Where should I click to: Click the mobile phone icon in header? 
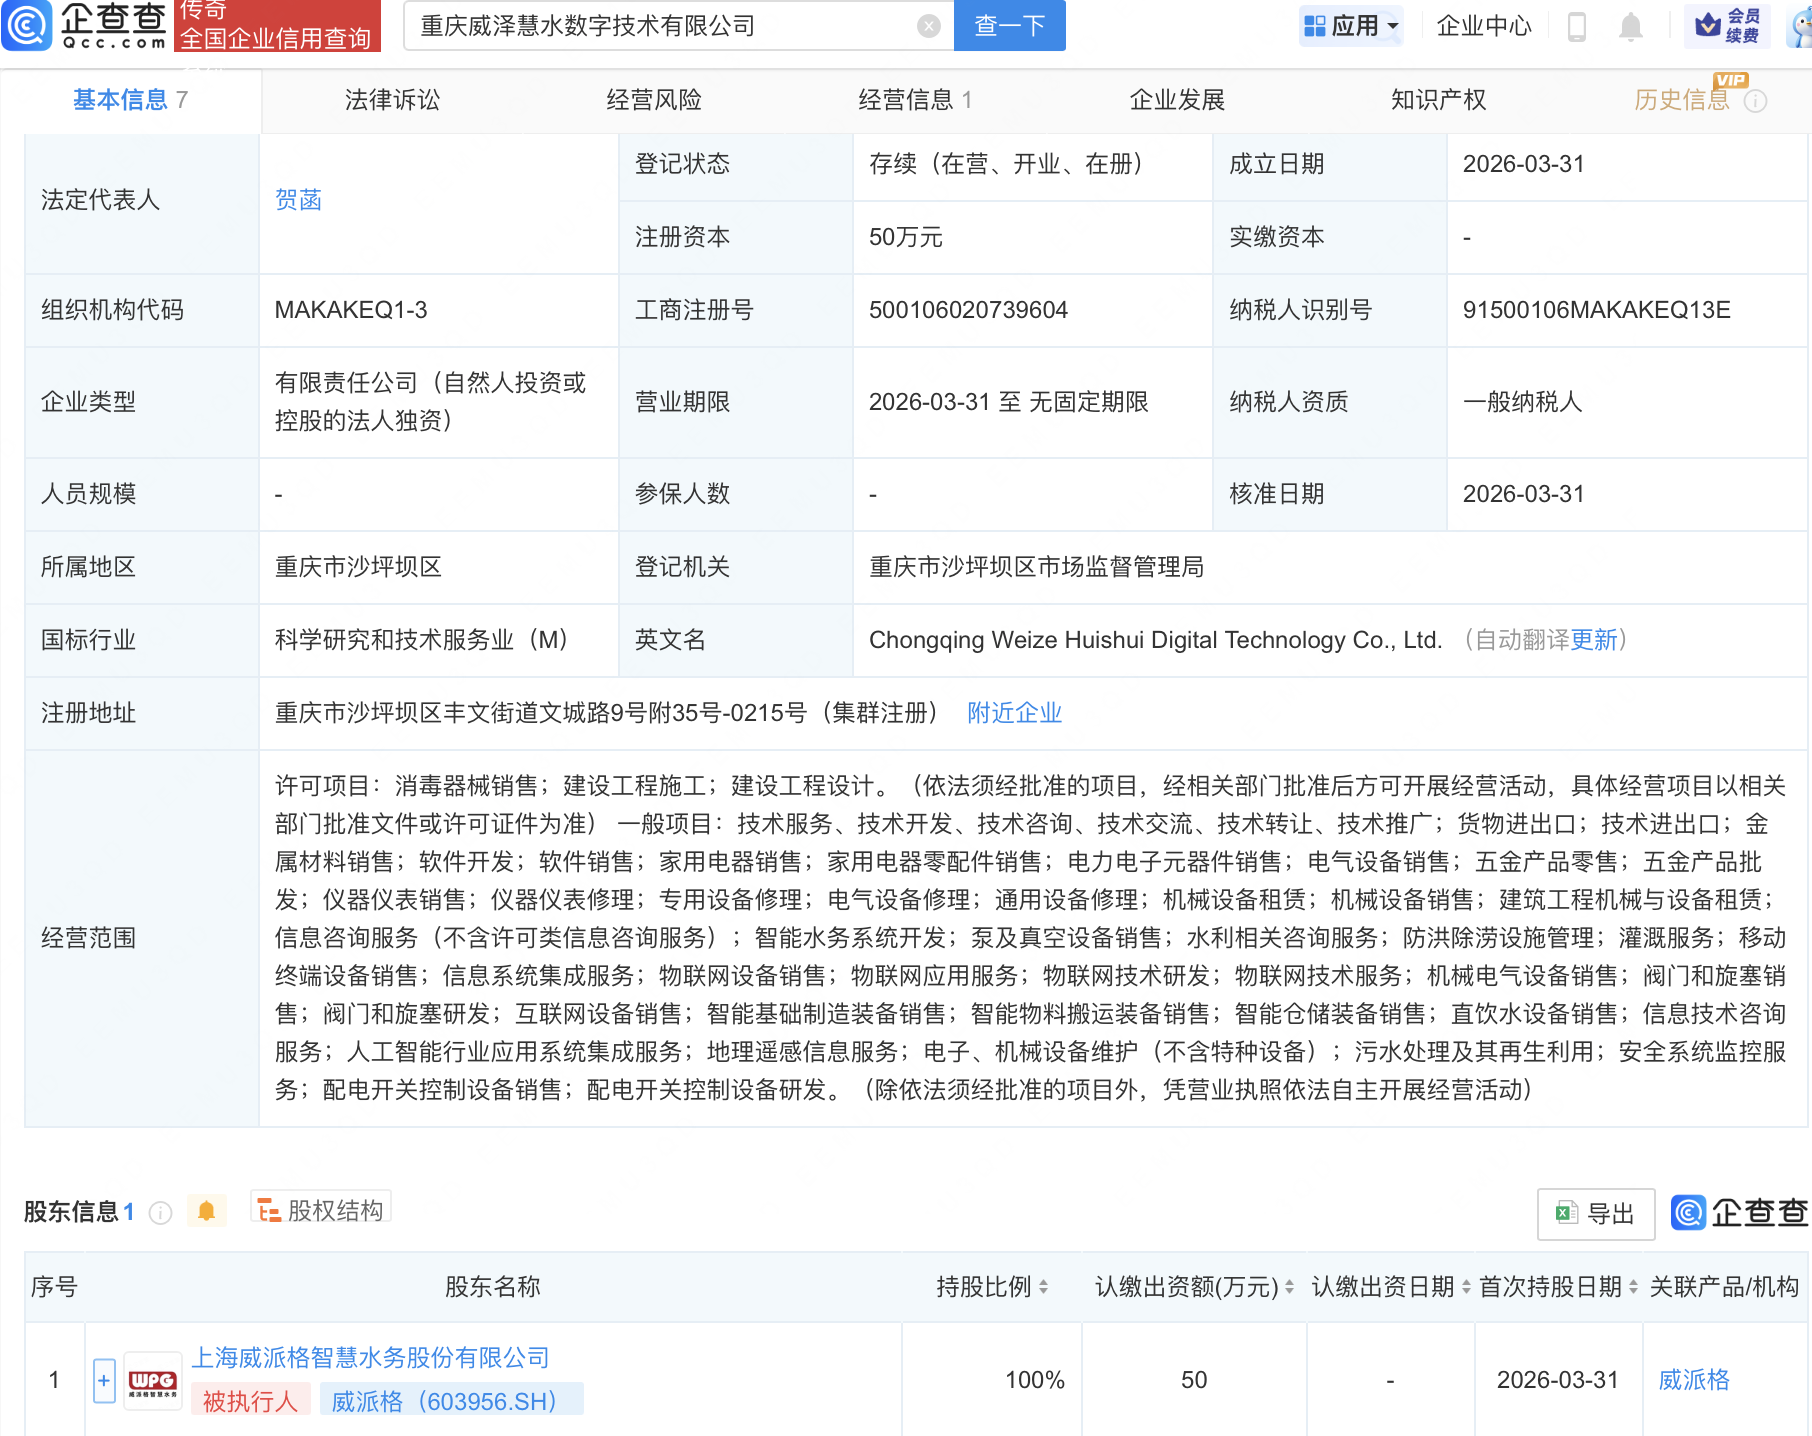1578,27
